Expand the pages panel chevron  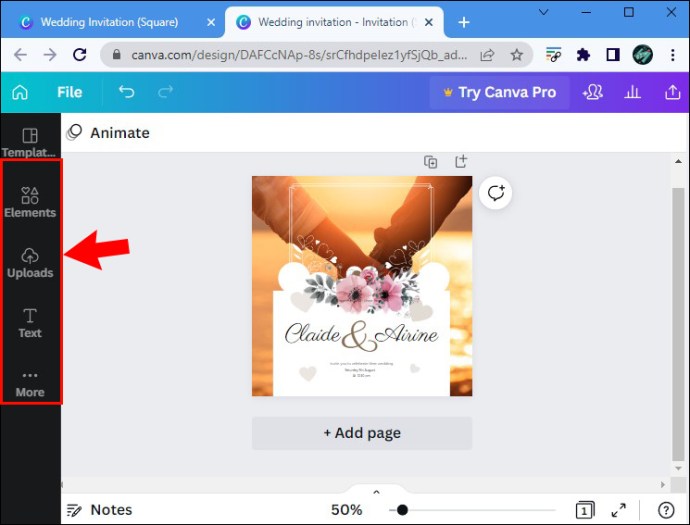click(376, 492)
